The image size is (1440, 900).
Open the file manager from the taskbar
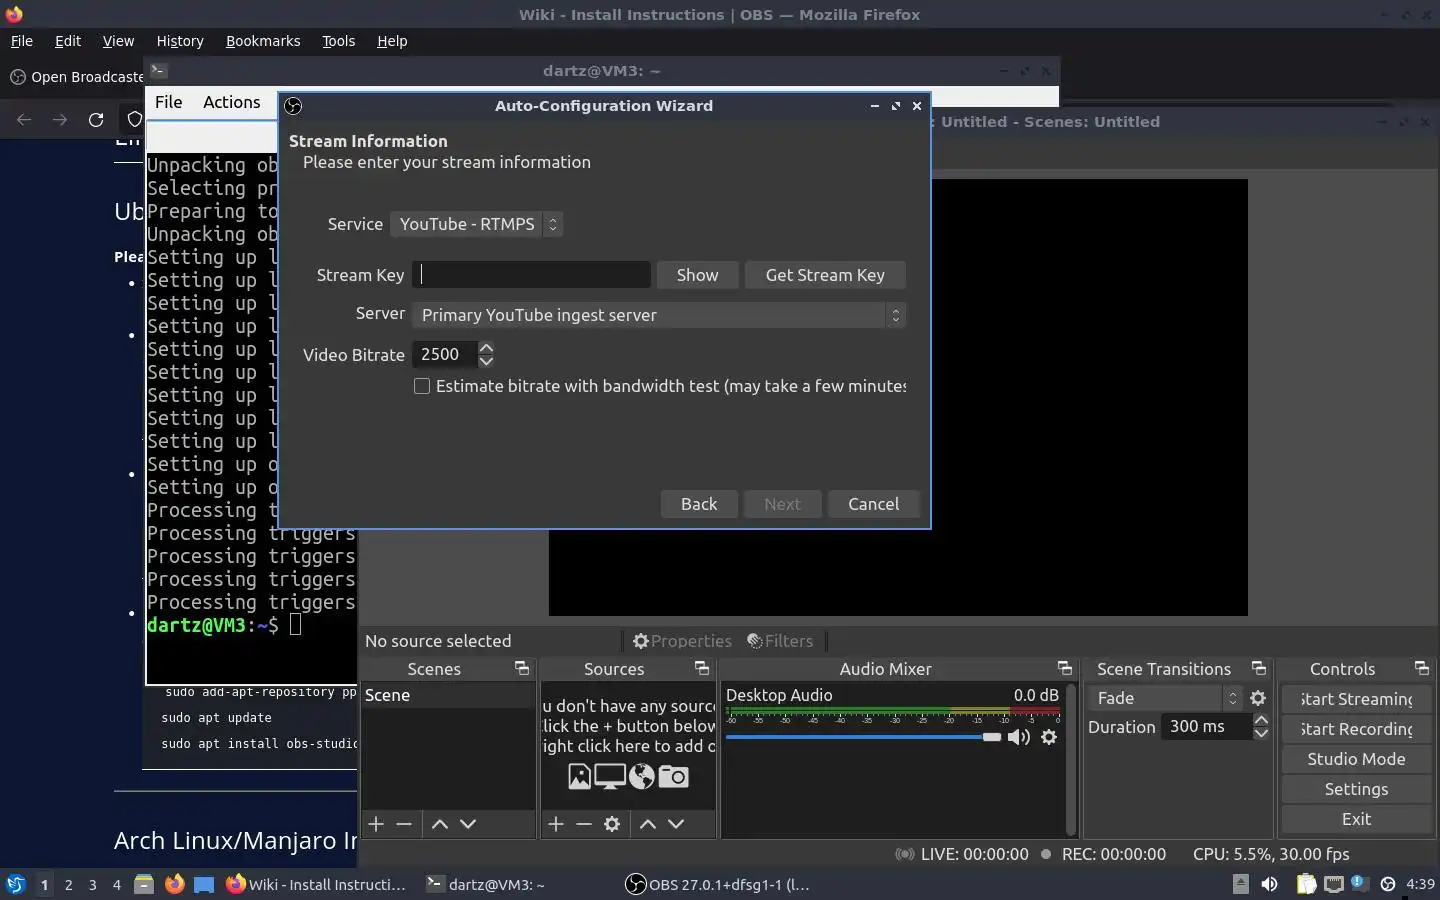[144, 884]
